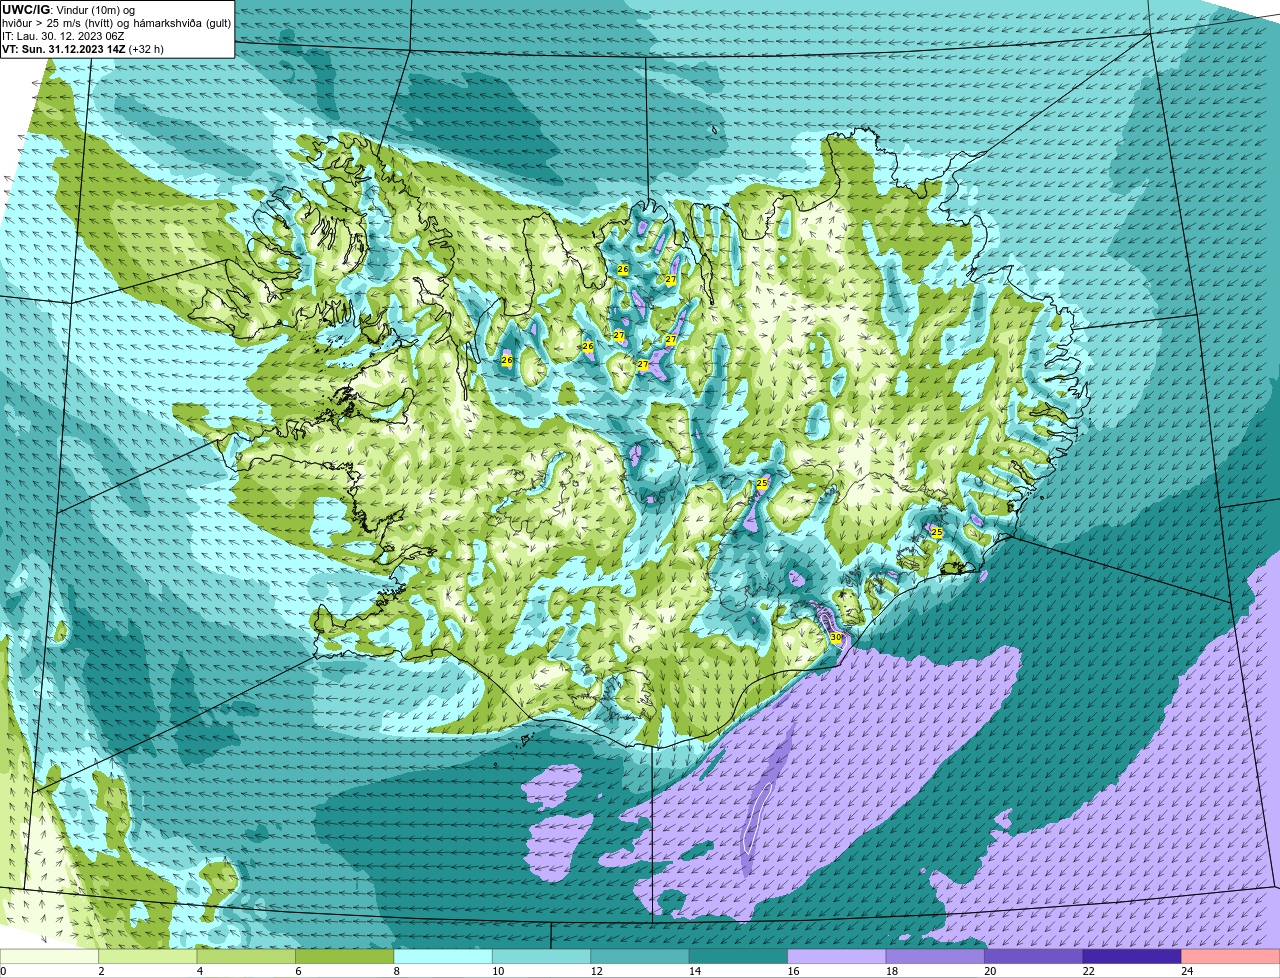The width and height of the screenshot is (1280, 978).
Task: Click the "VT: Sun. 31.12.2023 14Z (+32 h)" line
Action: tap(83, 48)
